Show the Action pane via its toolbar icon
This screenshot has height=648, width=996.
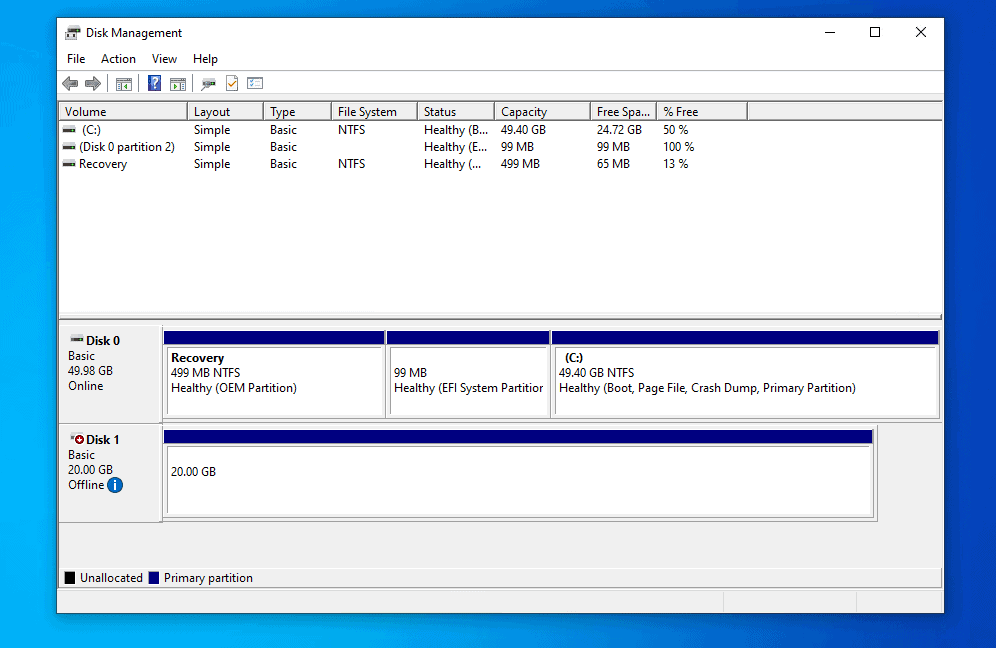(178, 83)
